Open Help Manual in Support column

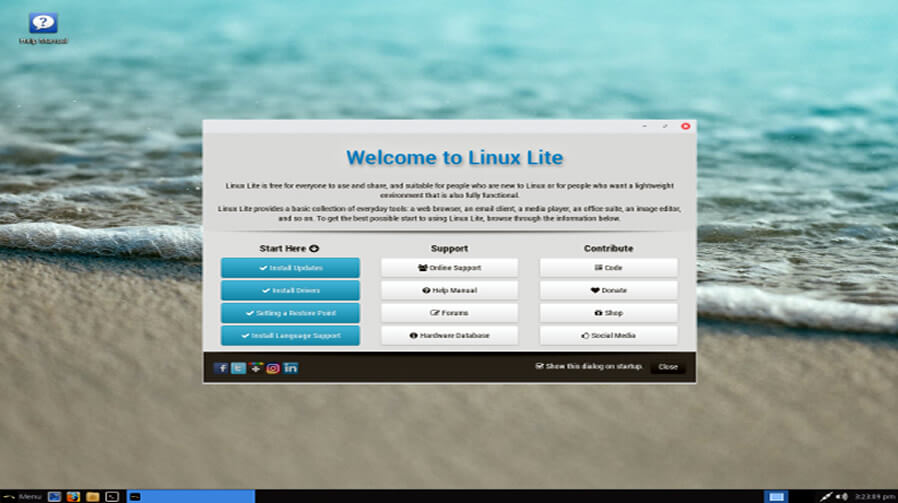click(x=450, y=290)
